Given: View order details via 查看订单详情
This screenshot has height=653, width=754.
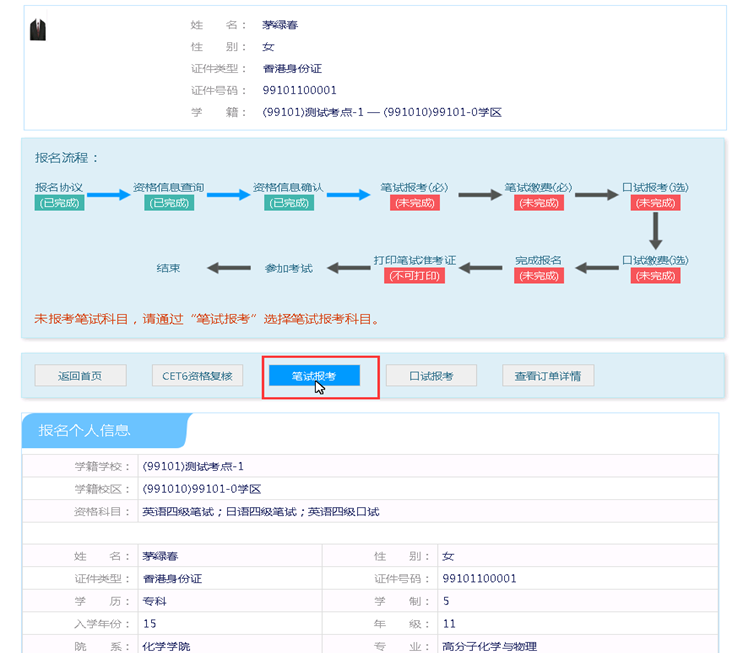Looking at the screenshot, I should click(548, 376).
